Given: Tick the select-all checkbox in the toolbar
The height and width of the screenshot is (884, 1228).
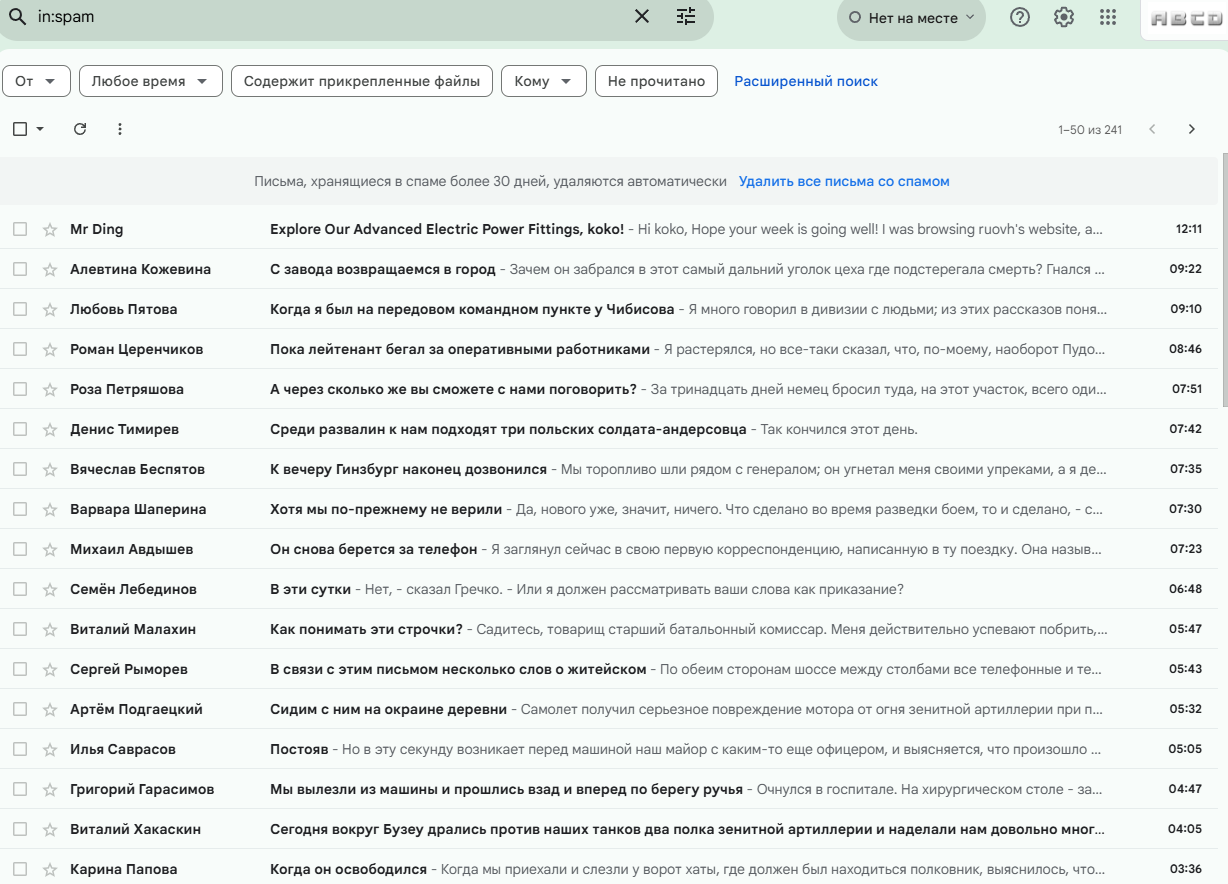Looking at the screenshot, I should coord(20,129).
